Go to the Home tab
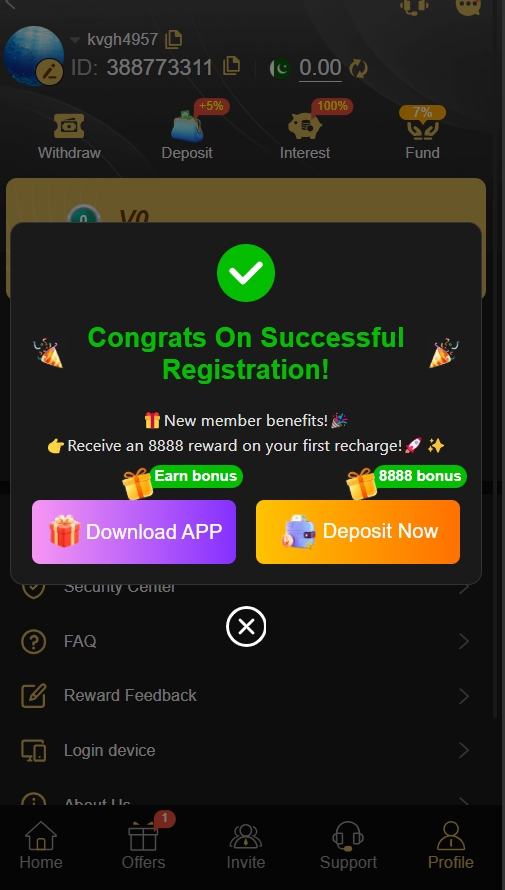This screenshot has width=505, height=890. pos(41,846)
